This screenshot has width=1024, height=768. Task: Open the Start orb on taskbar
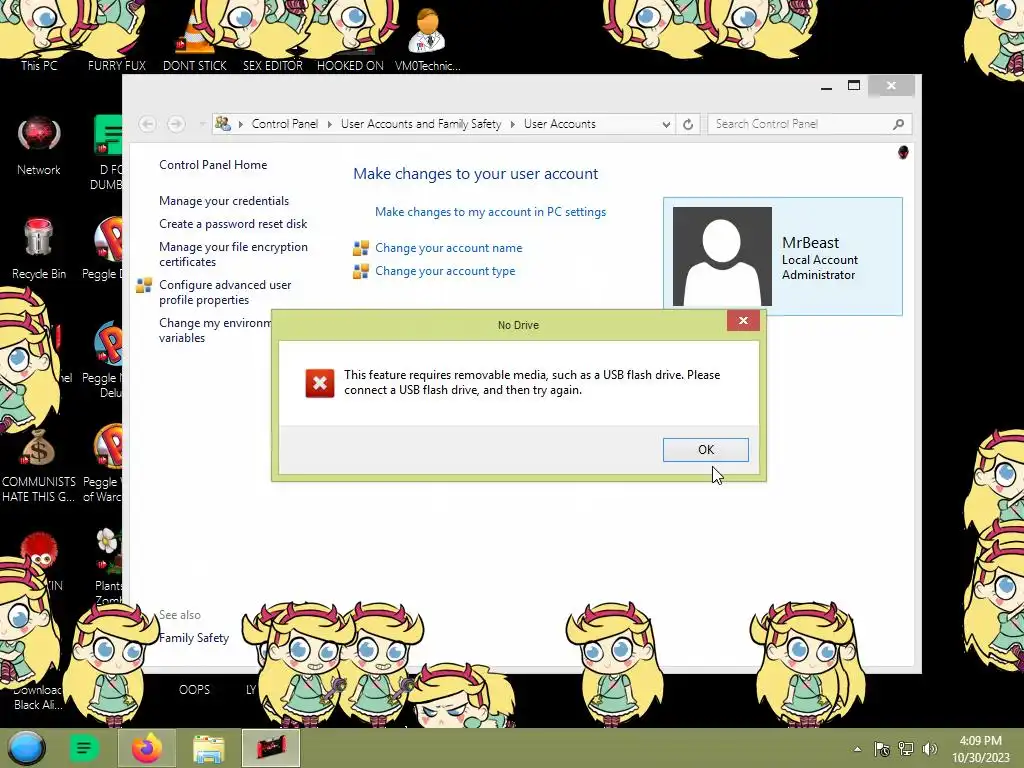click(x=27, y=748)
